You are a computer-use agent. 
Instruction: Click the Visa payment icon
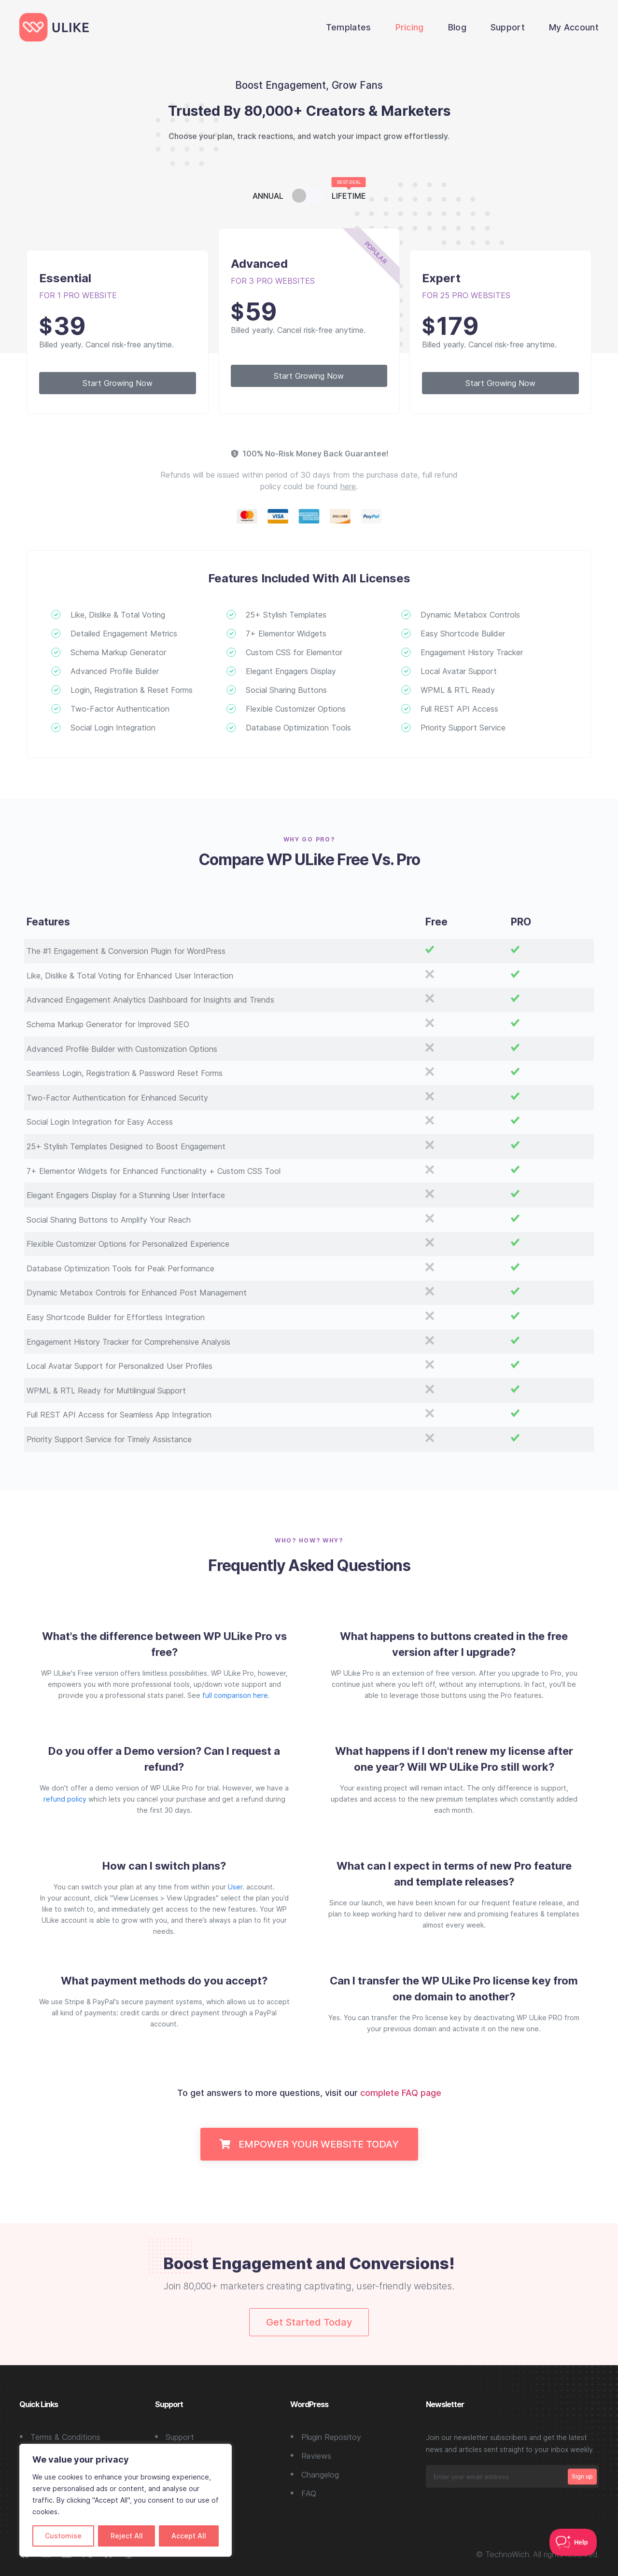(278, 516)
